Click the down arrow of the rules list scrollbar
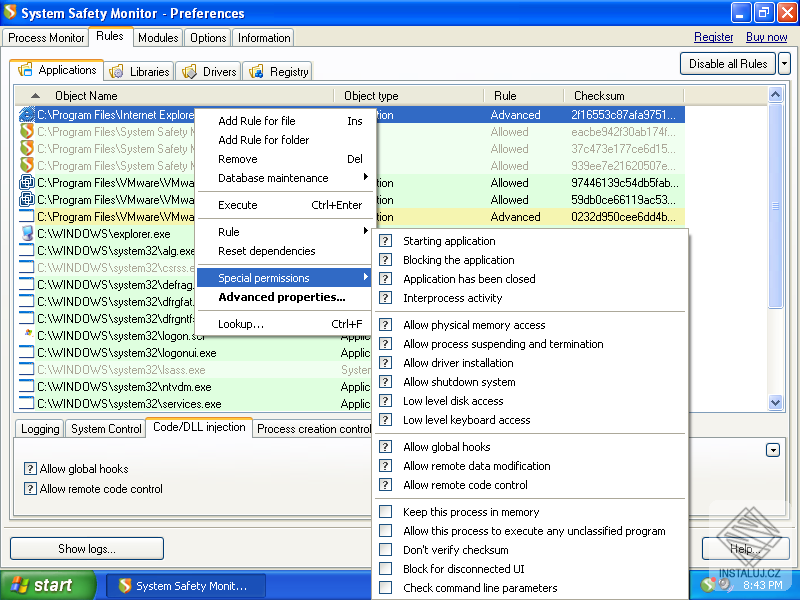The image size is (800, 600). pos(774,404)
